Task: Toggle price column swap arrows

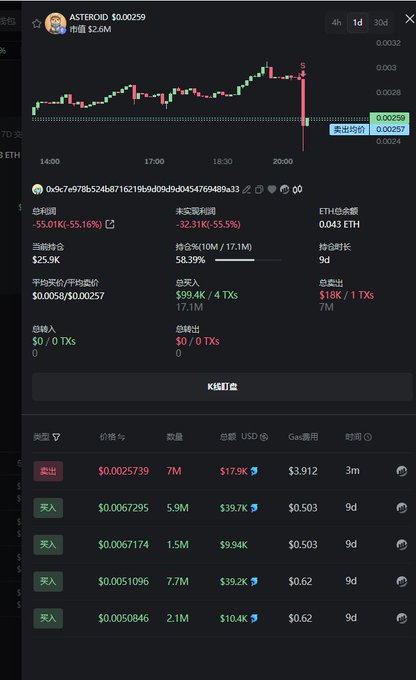Action: tap(121, 437)
